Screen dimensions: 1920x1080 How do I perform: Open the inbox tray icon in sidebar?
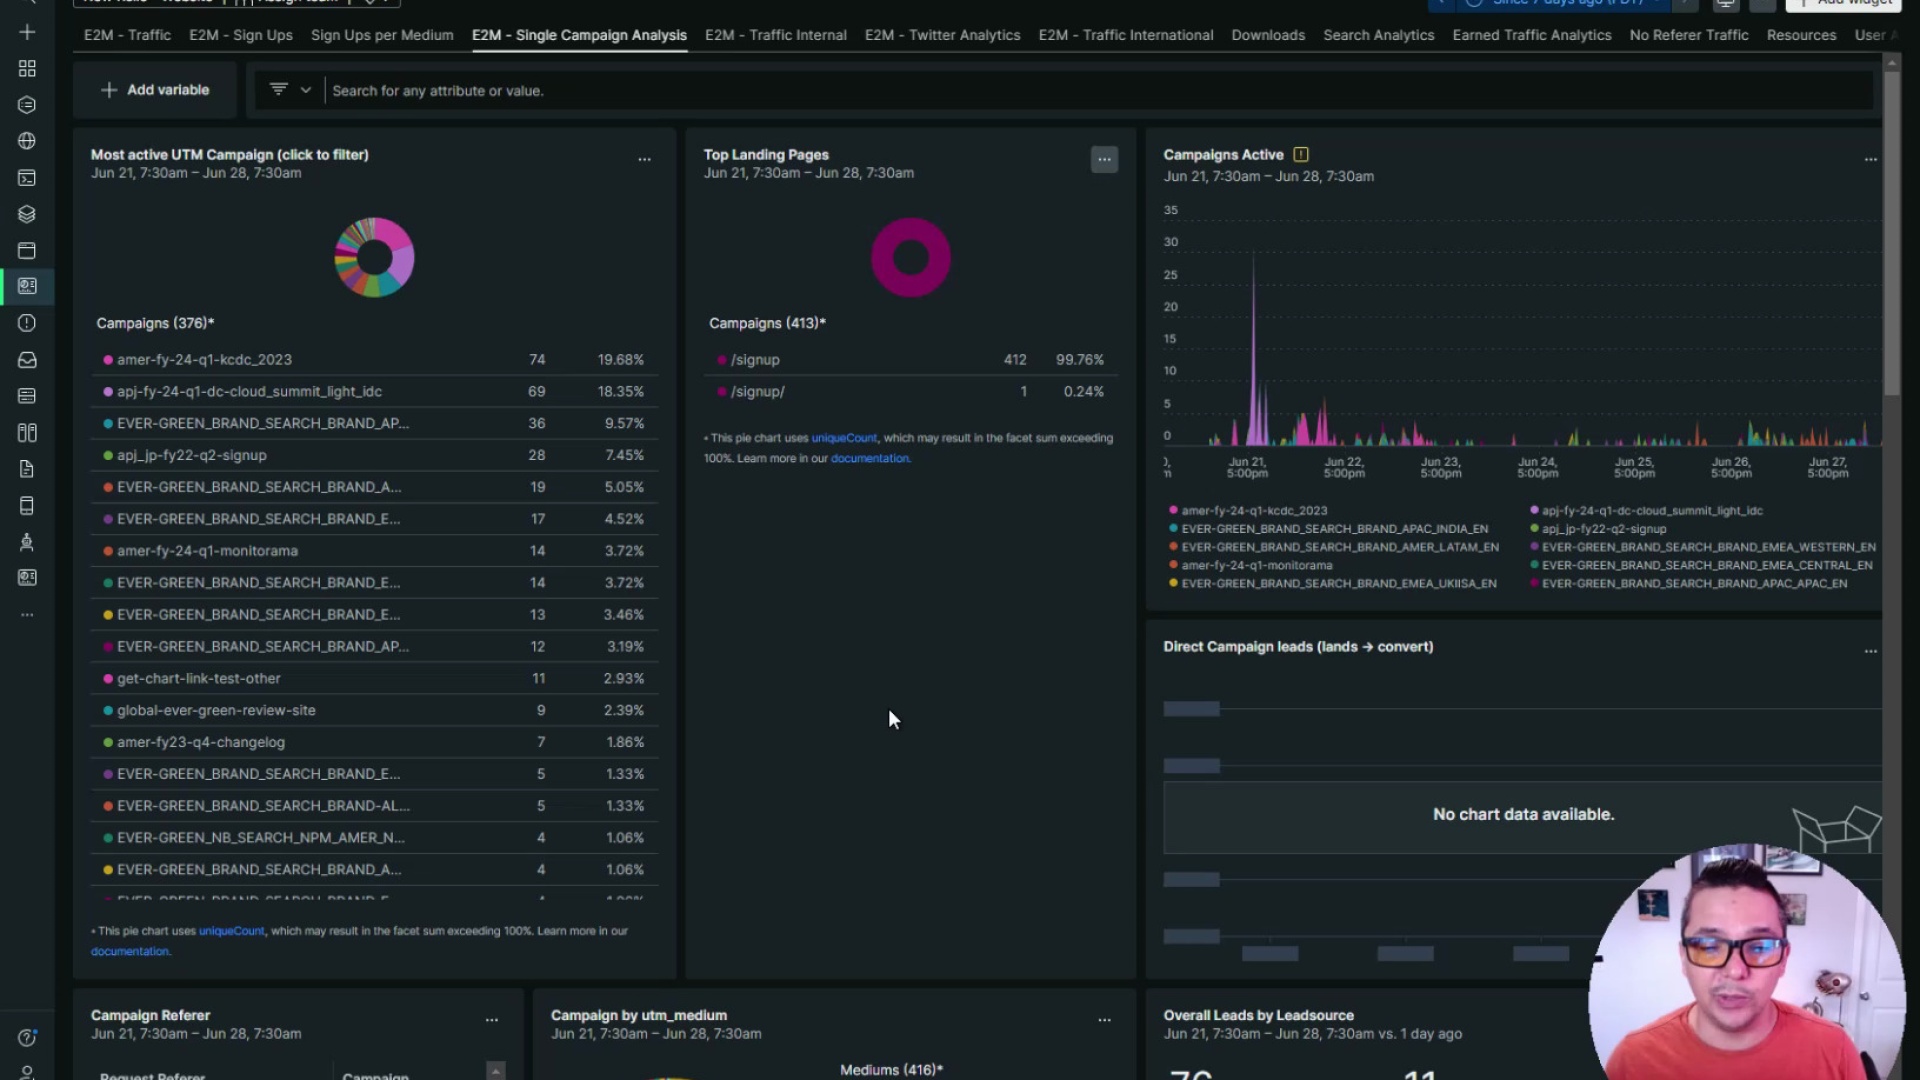pos(27,360)
